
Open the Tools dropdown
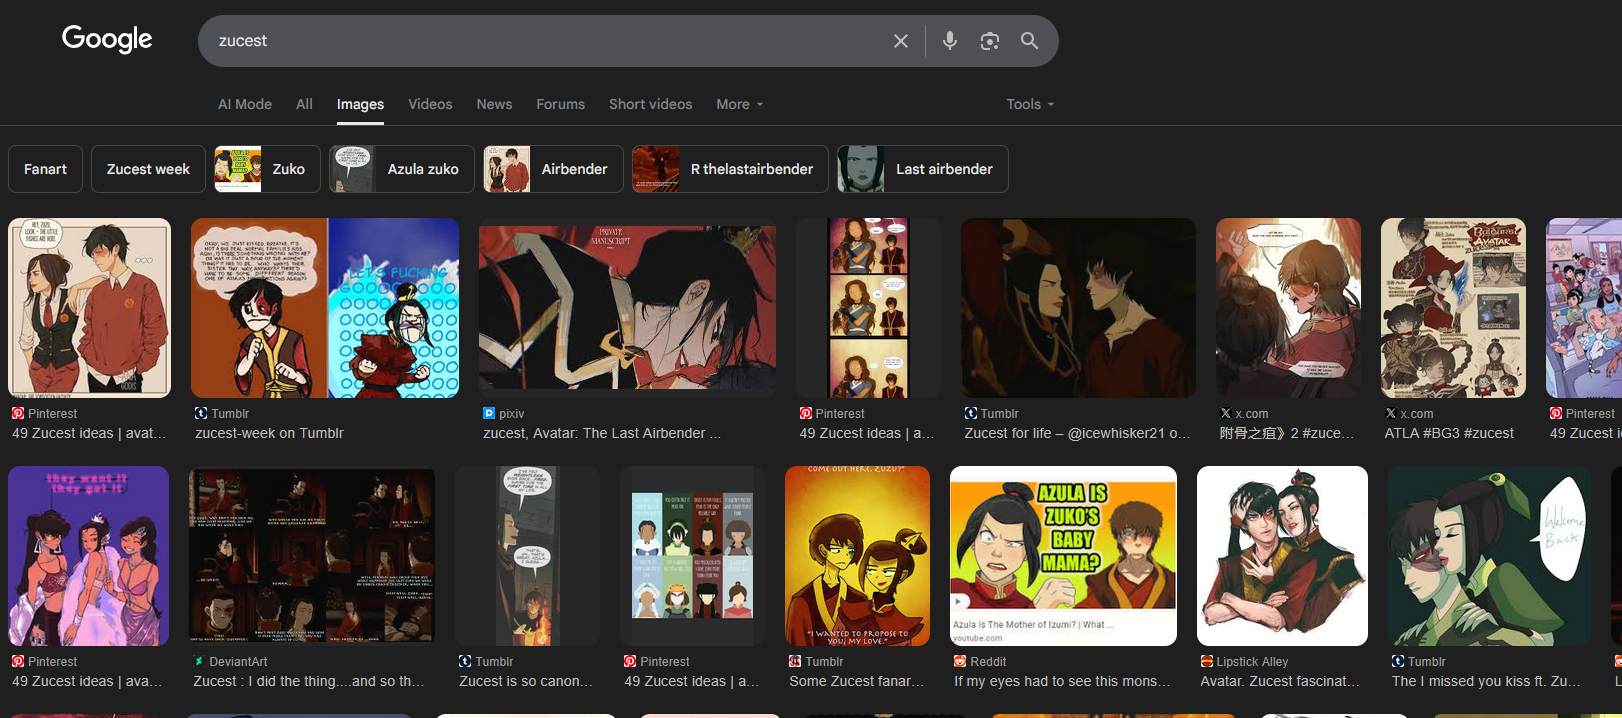coord(1030,104)
